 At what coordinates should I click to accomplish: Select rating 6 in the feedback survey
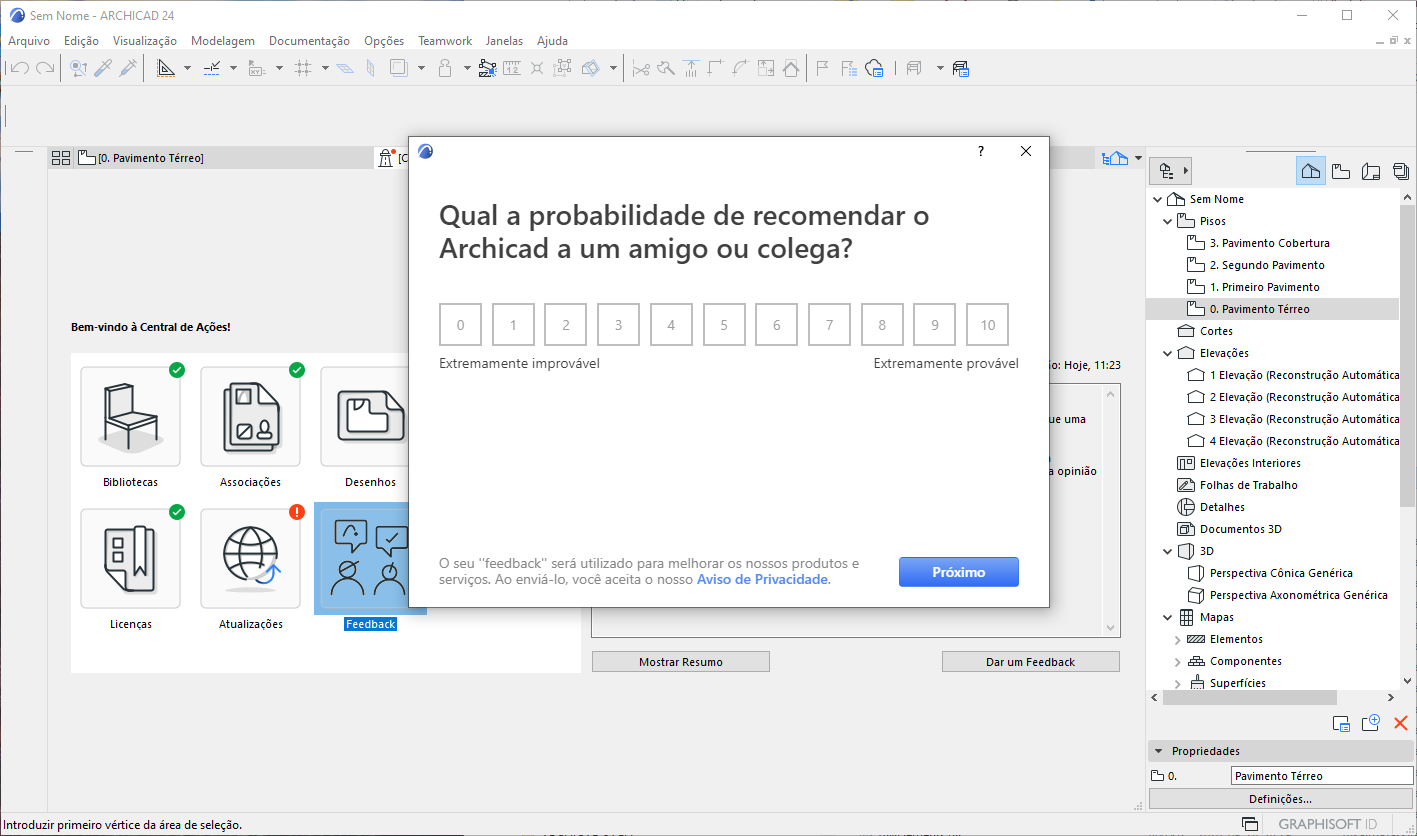(777, 325)
